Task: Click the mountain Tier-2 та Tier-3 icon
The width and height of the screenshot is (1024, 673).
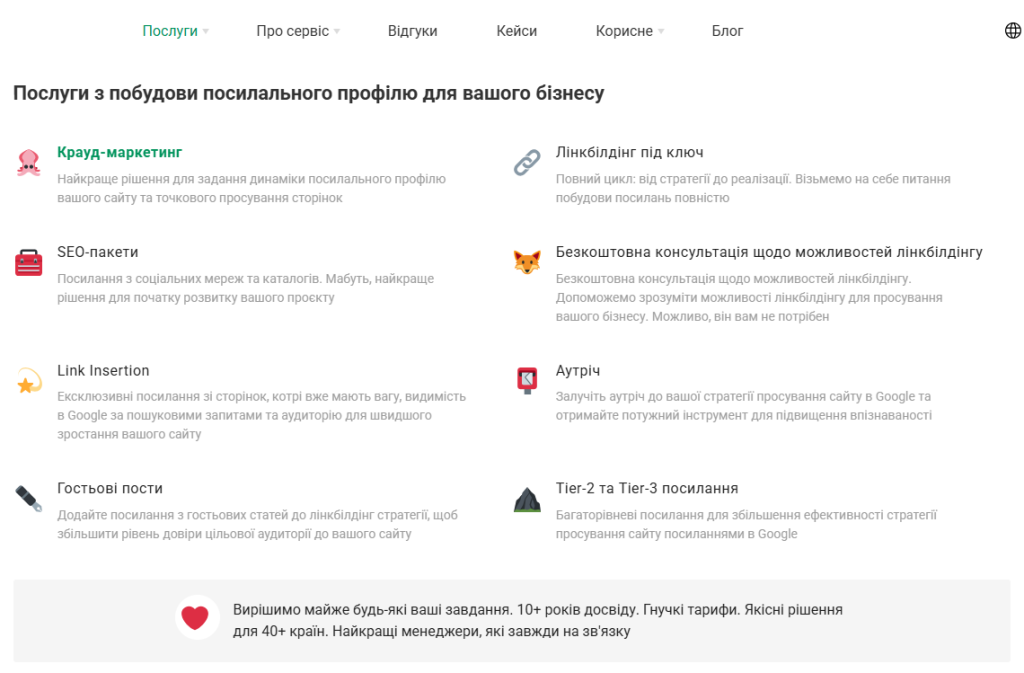Action: click(527, 499)
